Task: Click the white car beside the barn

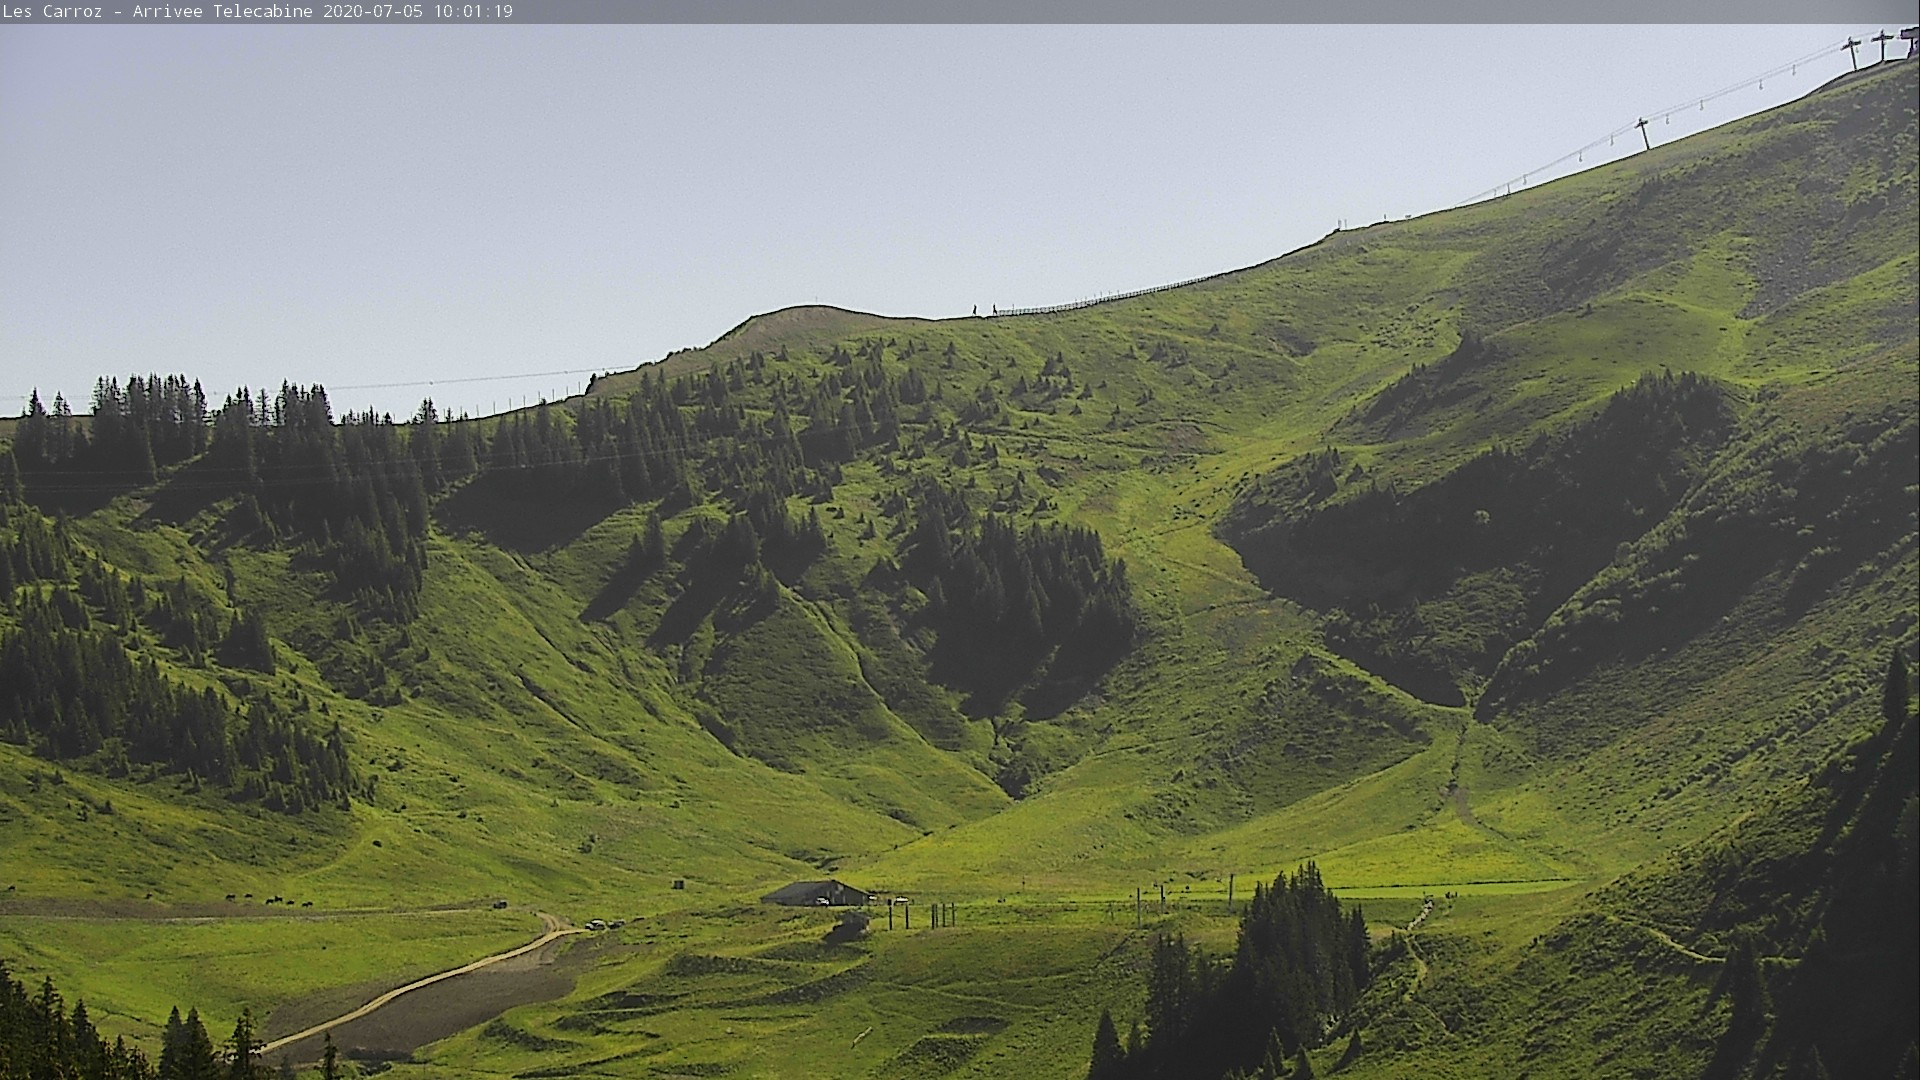Action: click(822, 902)
